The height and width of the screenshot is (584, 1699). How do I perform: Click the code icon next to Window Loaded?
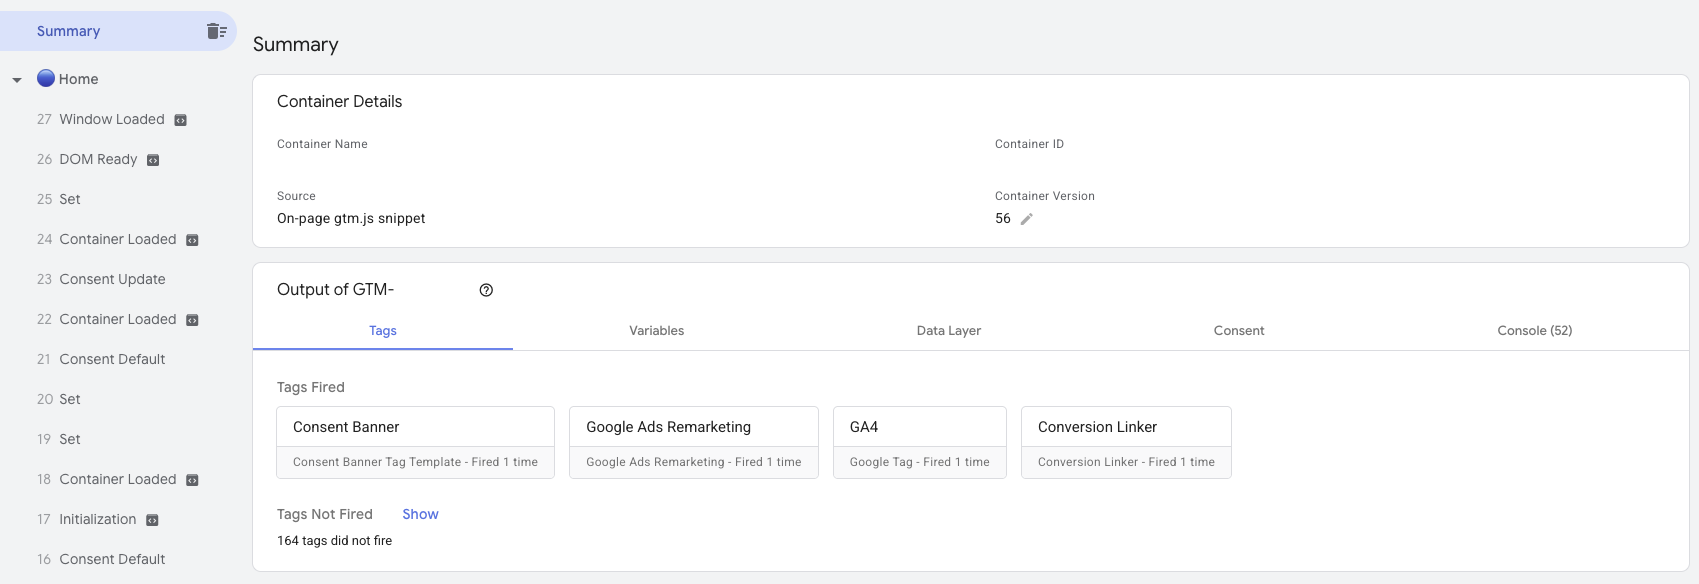point(181,120)
